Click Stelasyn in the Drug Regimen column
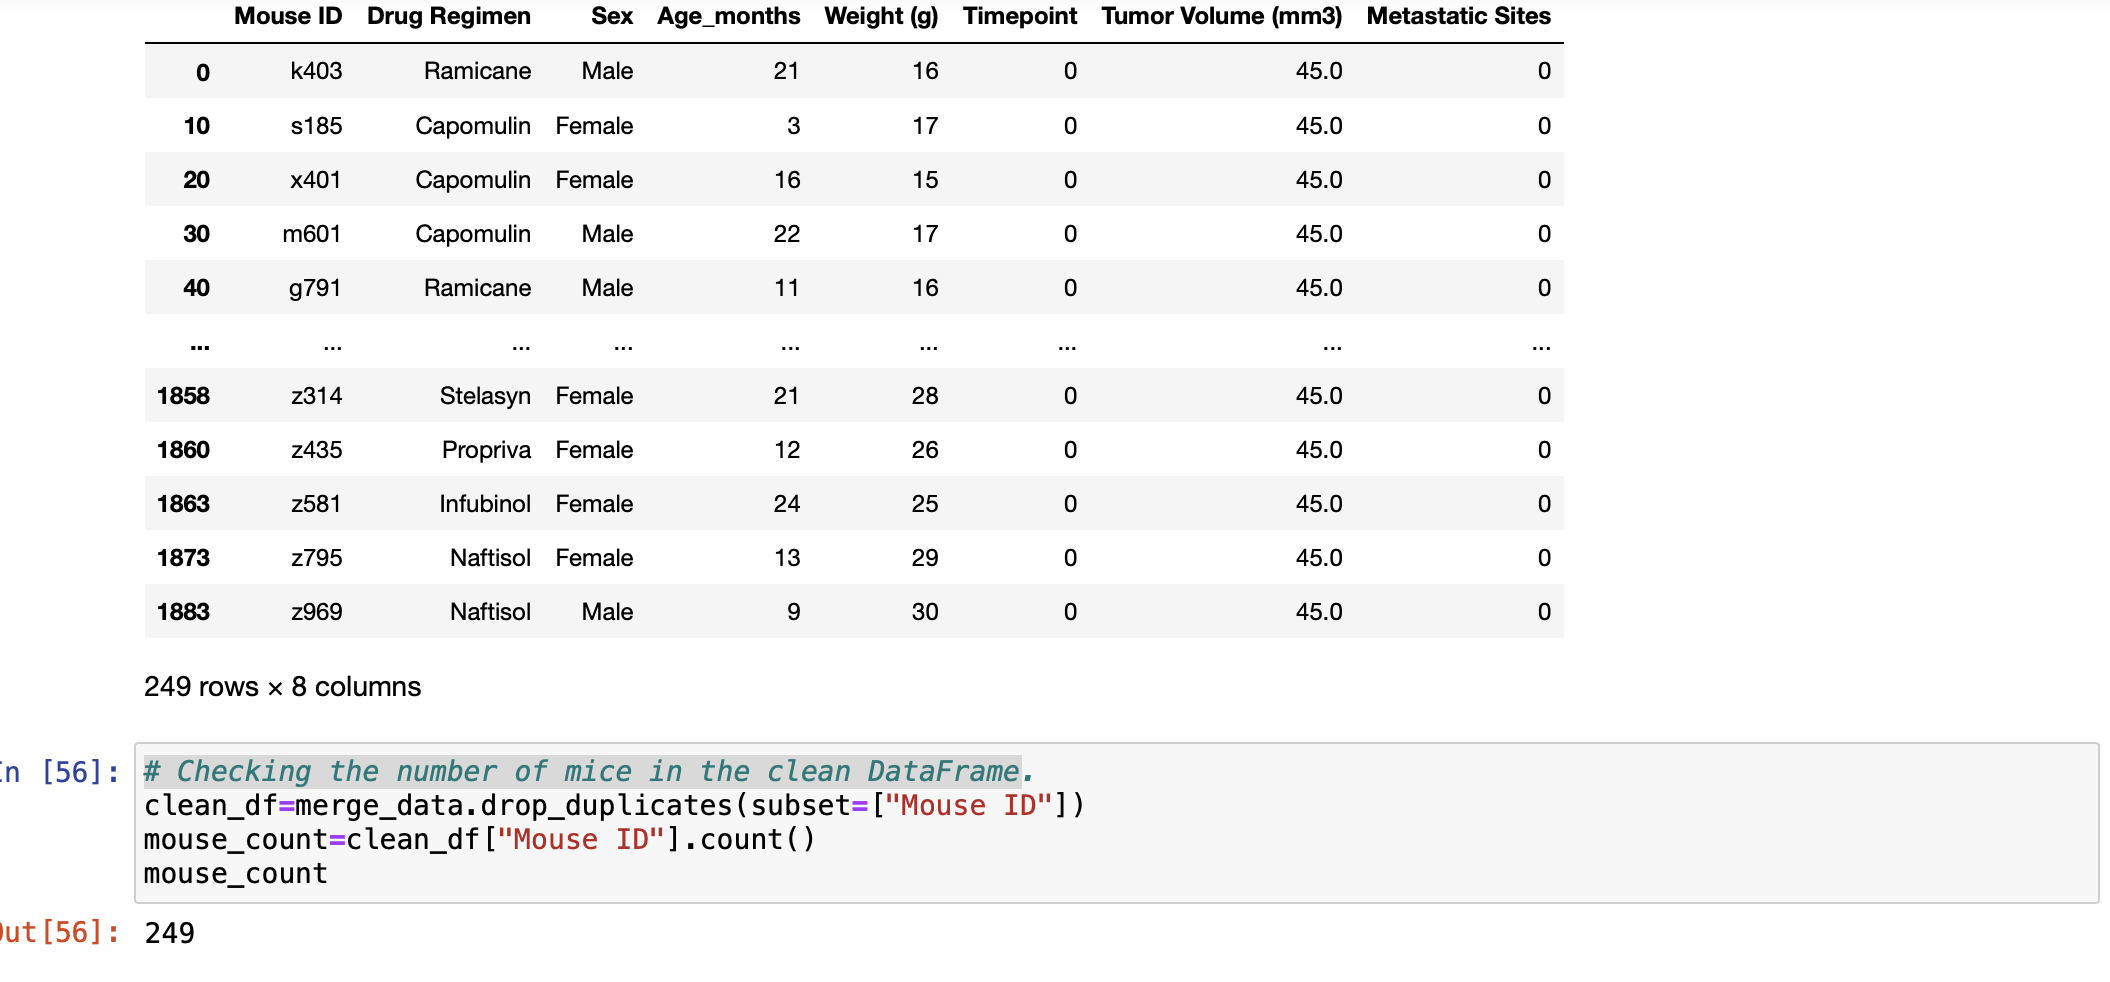The height and width of the screenshot is (982, 2110). (485, 396)
